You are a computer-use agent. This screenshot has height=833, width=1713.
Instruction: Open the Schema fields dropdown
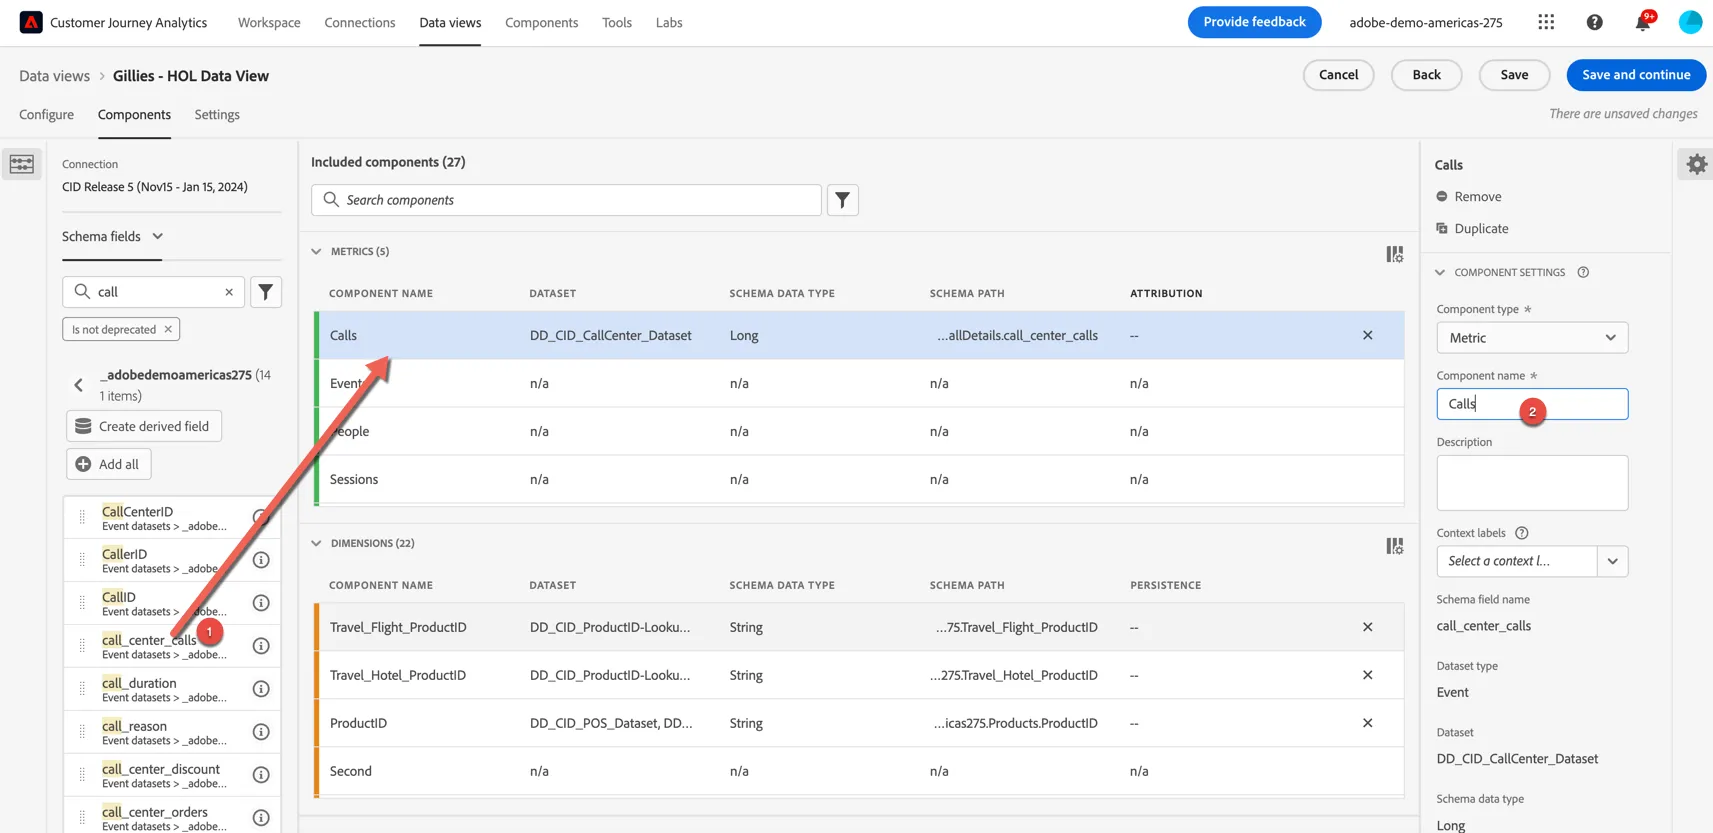[x=112, y=237]
